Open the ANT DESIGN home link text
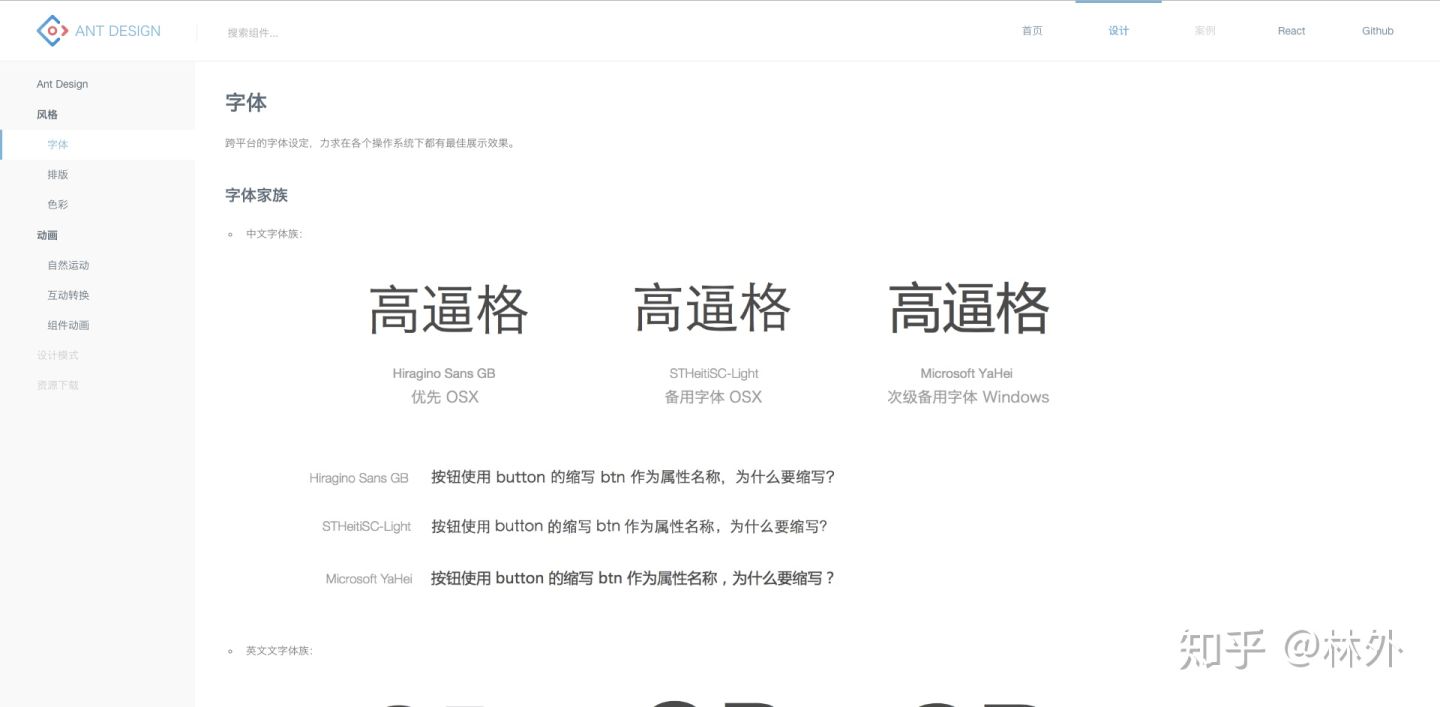Screen dimensions: 1440x707 pyautogui.click(x=118, y=31)
